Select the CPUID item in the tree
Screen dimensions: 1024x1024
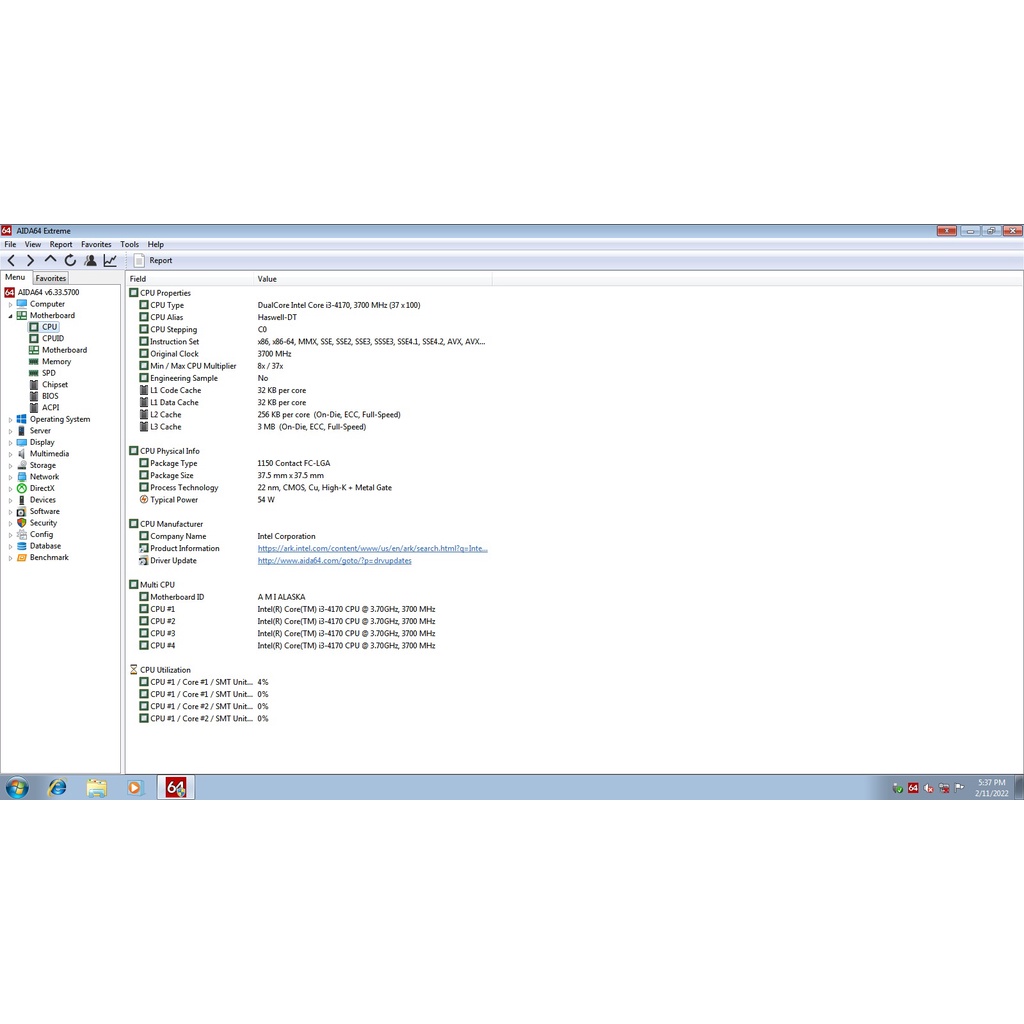(x=52, y=339)
